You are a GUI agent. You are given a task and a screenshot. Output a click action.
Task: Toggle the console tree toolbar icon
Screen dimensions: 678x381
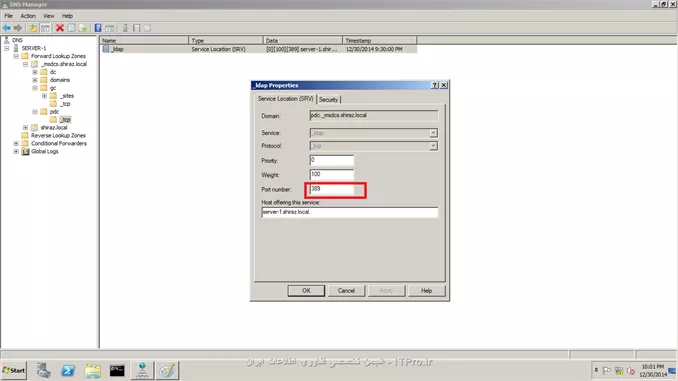tap(45, 28)
